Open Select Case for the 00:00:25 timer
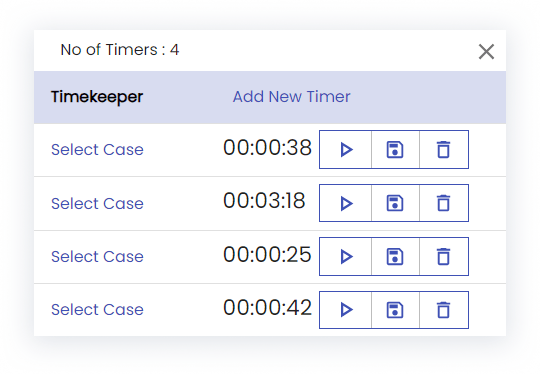This screenshot has width=540, height=374. (x=97, y=257)
